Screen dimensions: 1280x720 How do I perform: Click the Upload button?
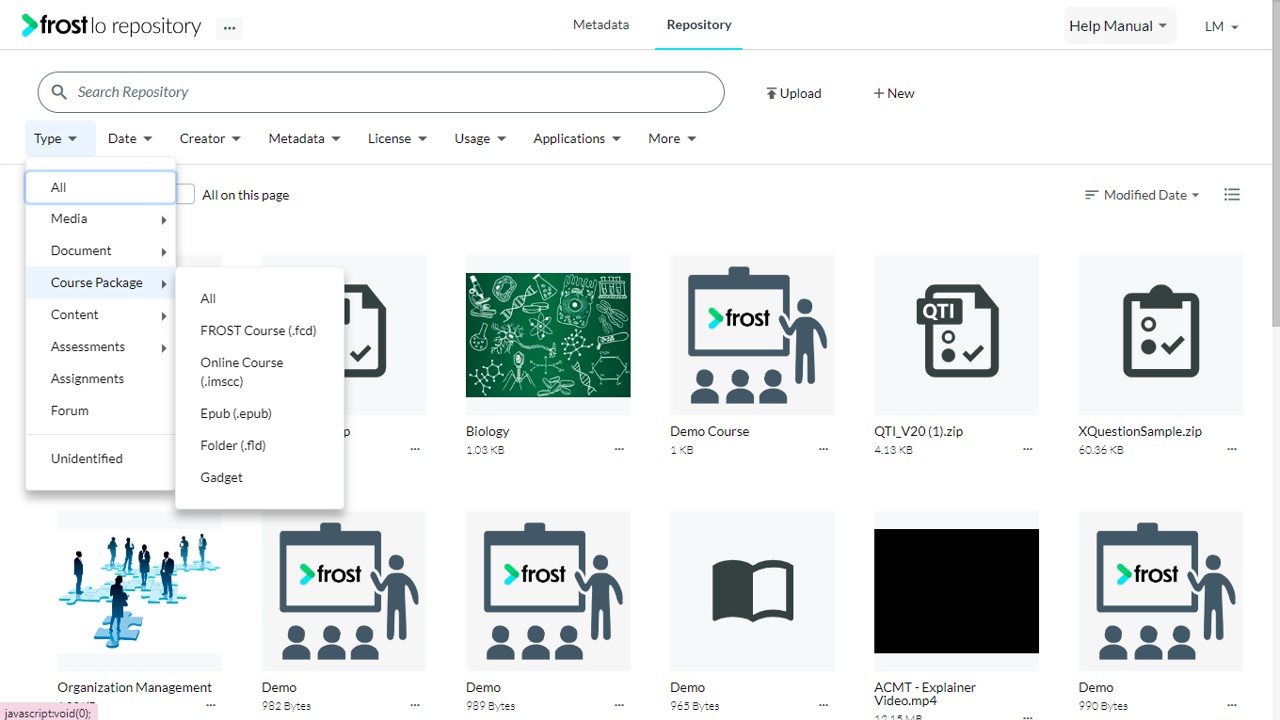click(793, 93)
